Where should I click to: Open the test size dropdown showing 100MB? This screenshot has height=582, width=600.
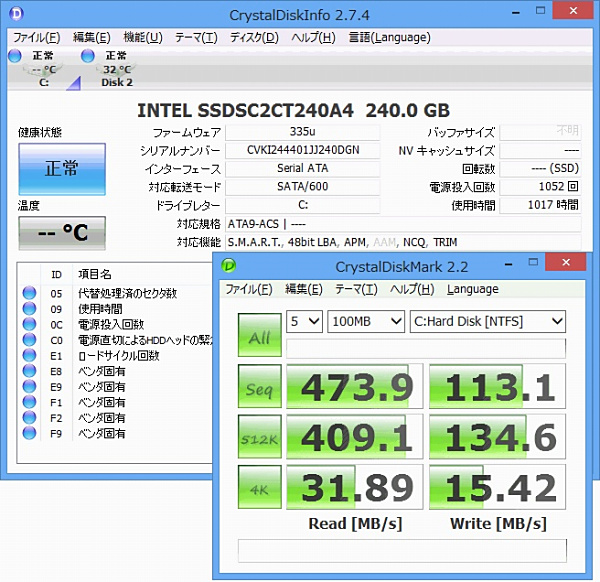pyautogui.click(x=366, y=321)
